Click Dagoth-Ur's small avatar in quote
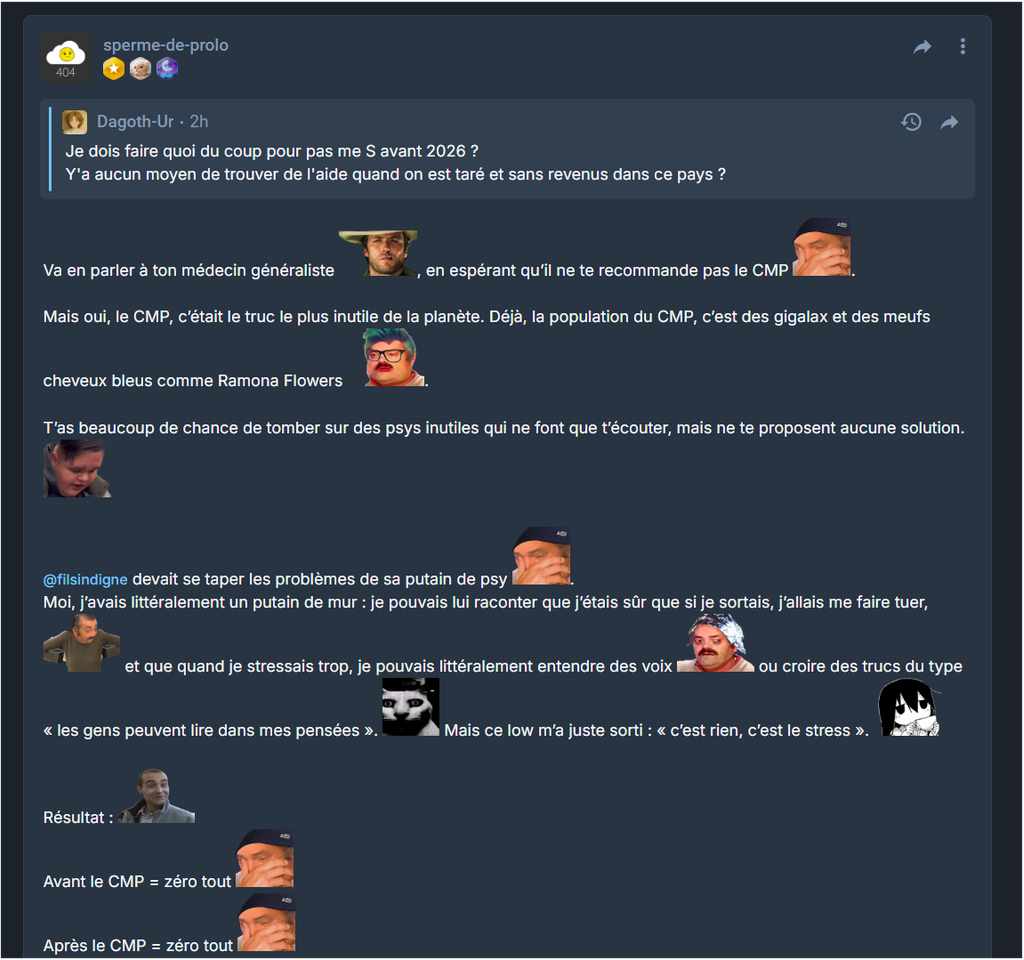This screenshot has height=960, width=1024. pyautogui.click(x=74, y=122)
